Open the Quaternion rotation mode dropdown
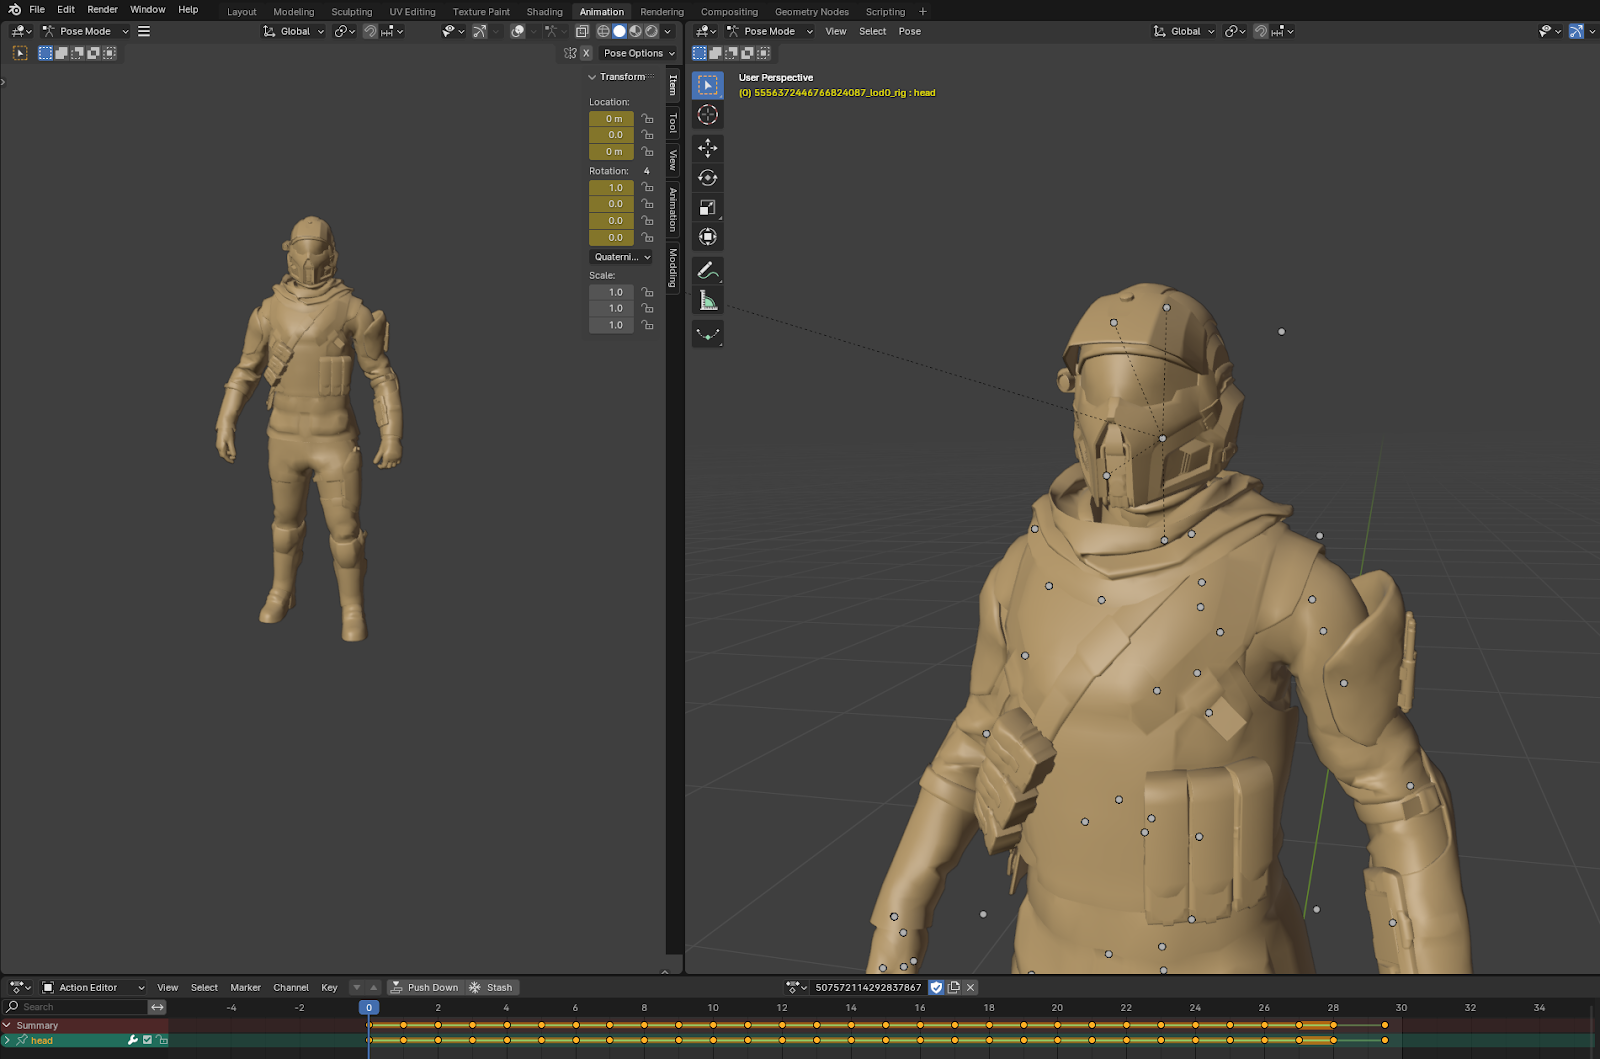Screen dimensions: 1600x1059 tap(621, 257)
